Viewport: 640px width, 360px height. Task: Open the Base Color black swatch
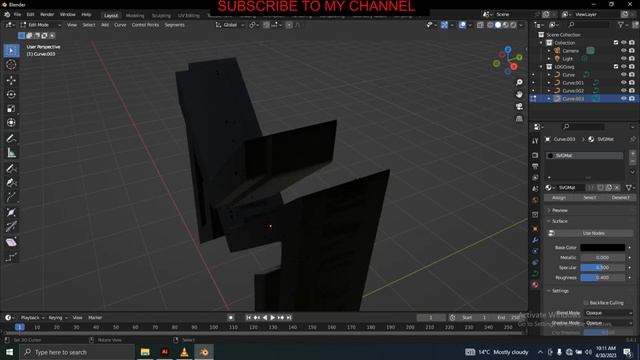[x=602, y=247]
